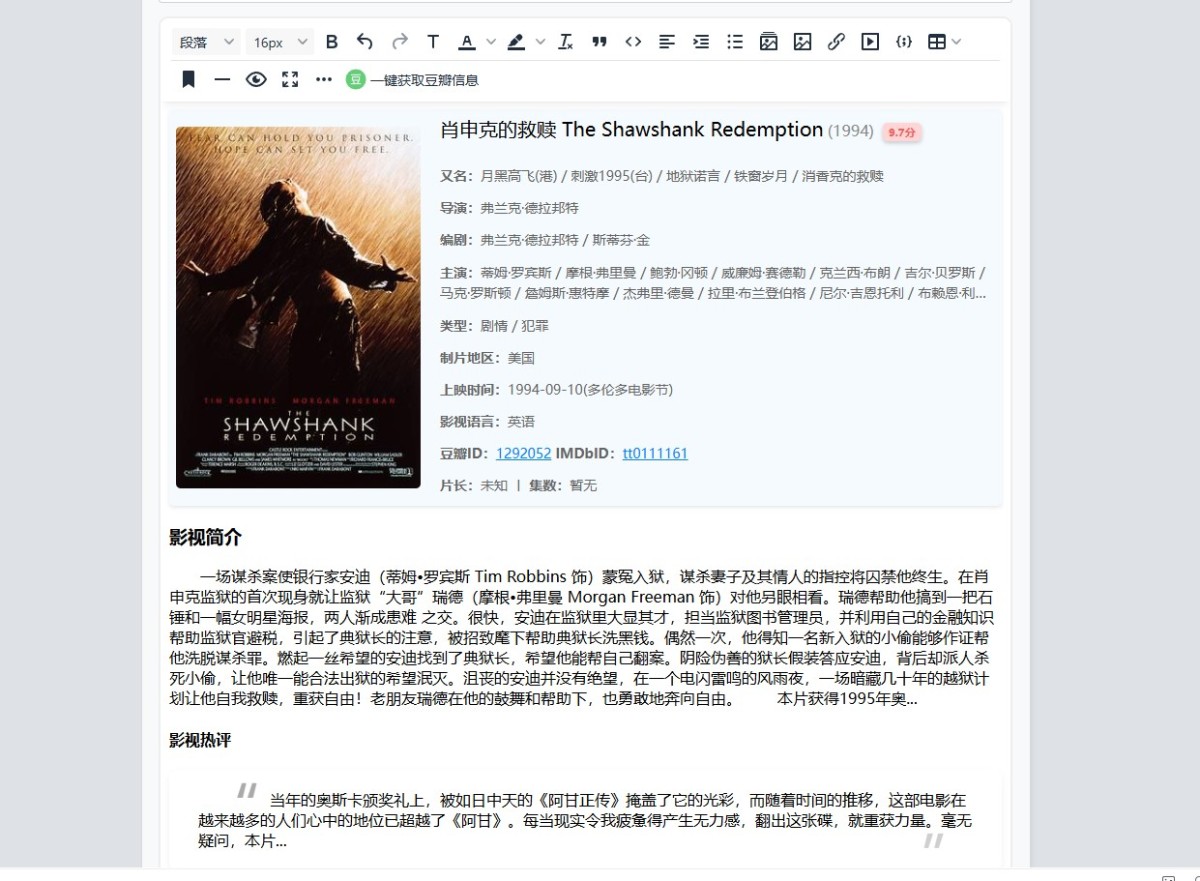Viewport: 1200px width, 881px height.
Task: Click the T text format icon
Action: [x=433, y=42]
